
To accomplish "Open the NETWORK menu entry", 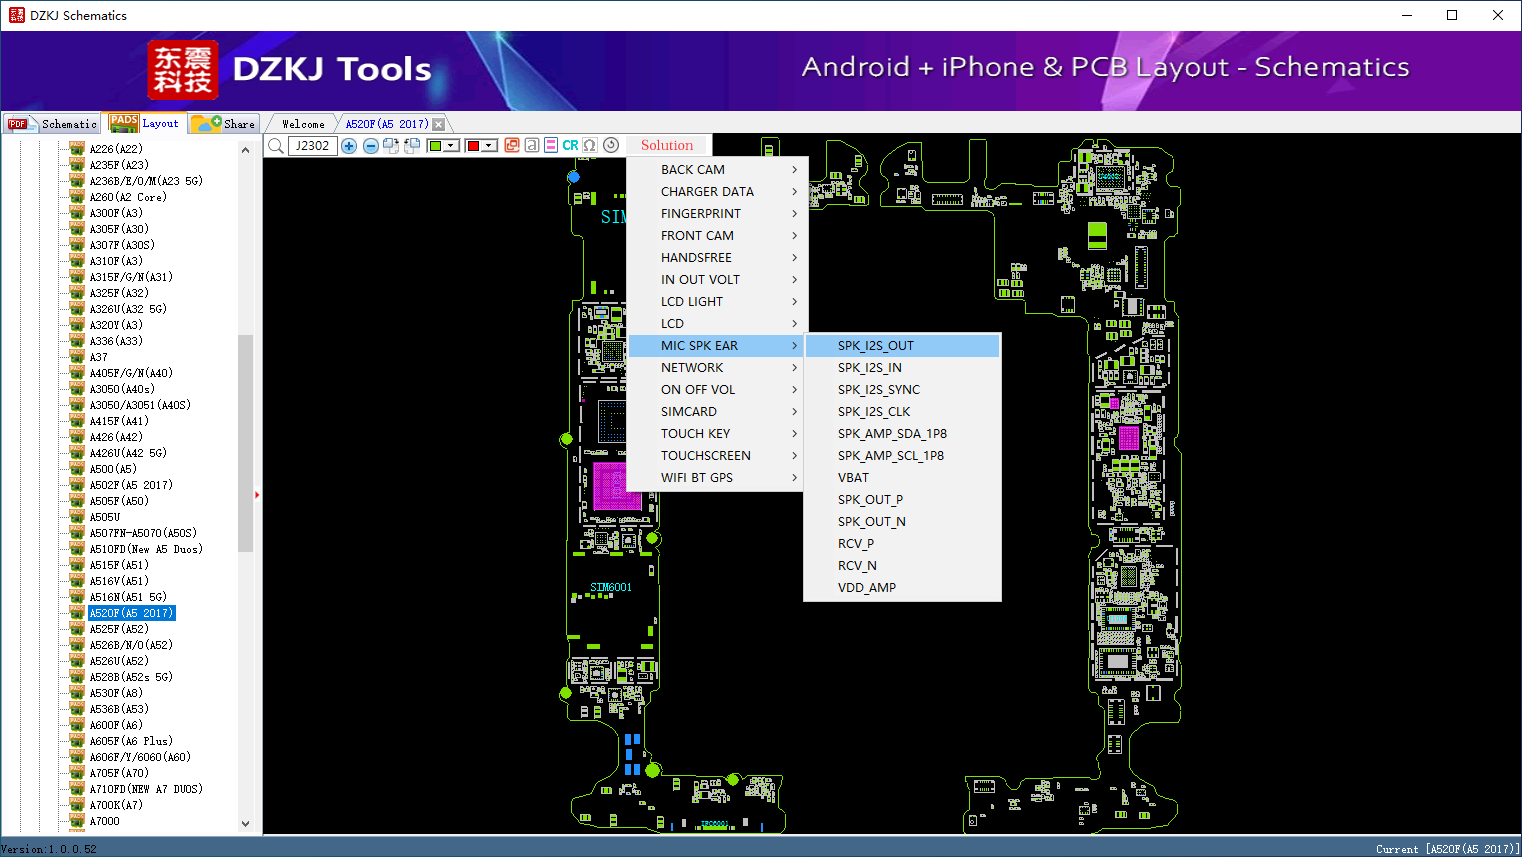I will pyautogui.click(x=718, y=368).
